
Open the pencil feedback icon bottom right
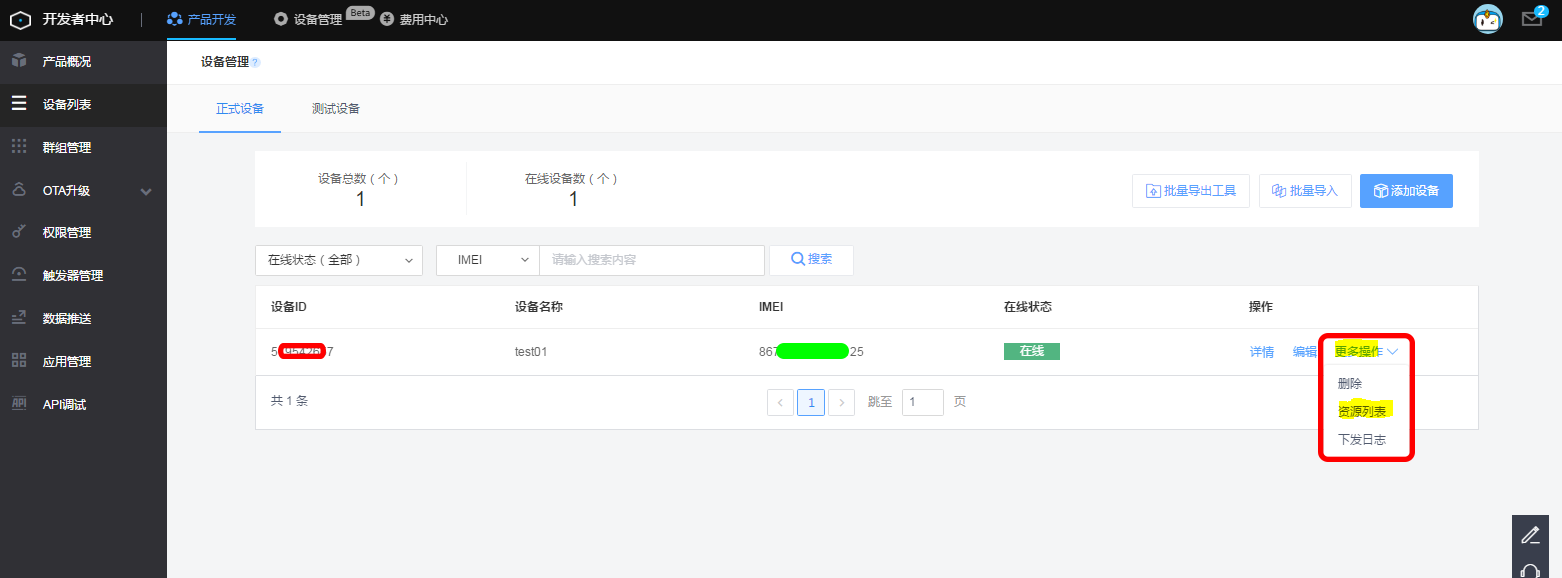click(1530, 535)
